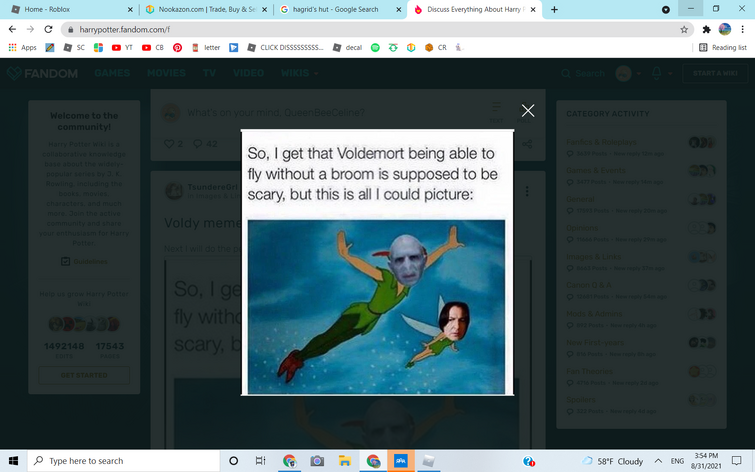
Task: Open the Games & Events category
Action: pyautogui.click(x=596, y=170)
